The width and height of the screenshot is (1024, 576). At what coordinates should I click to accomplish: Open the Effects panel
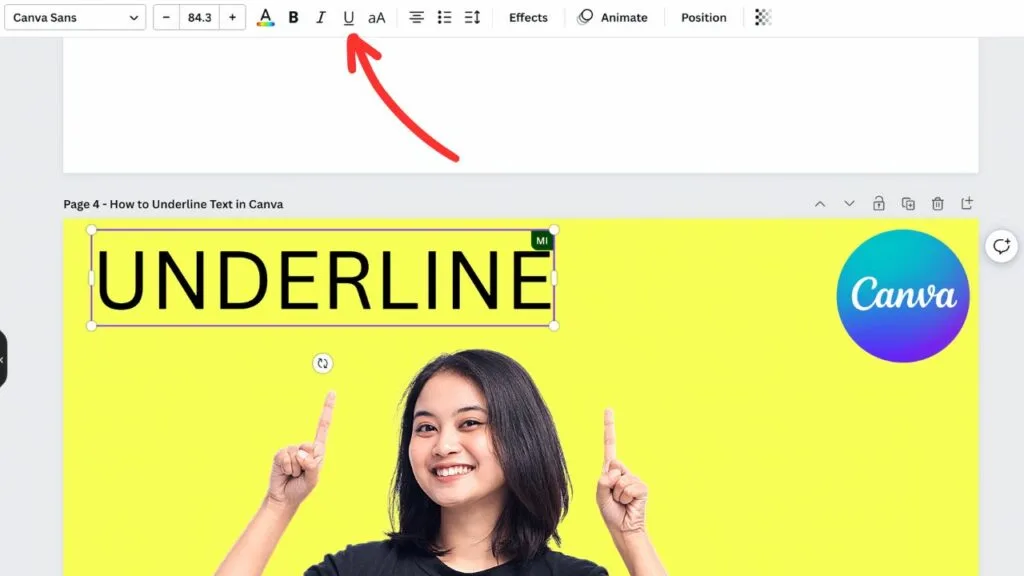click(x=528, y=18)
